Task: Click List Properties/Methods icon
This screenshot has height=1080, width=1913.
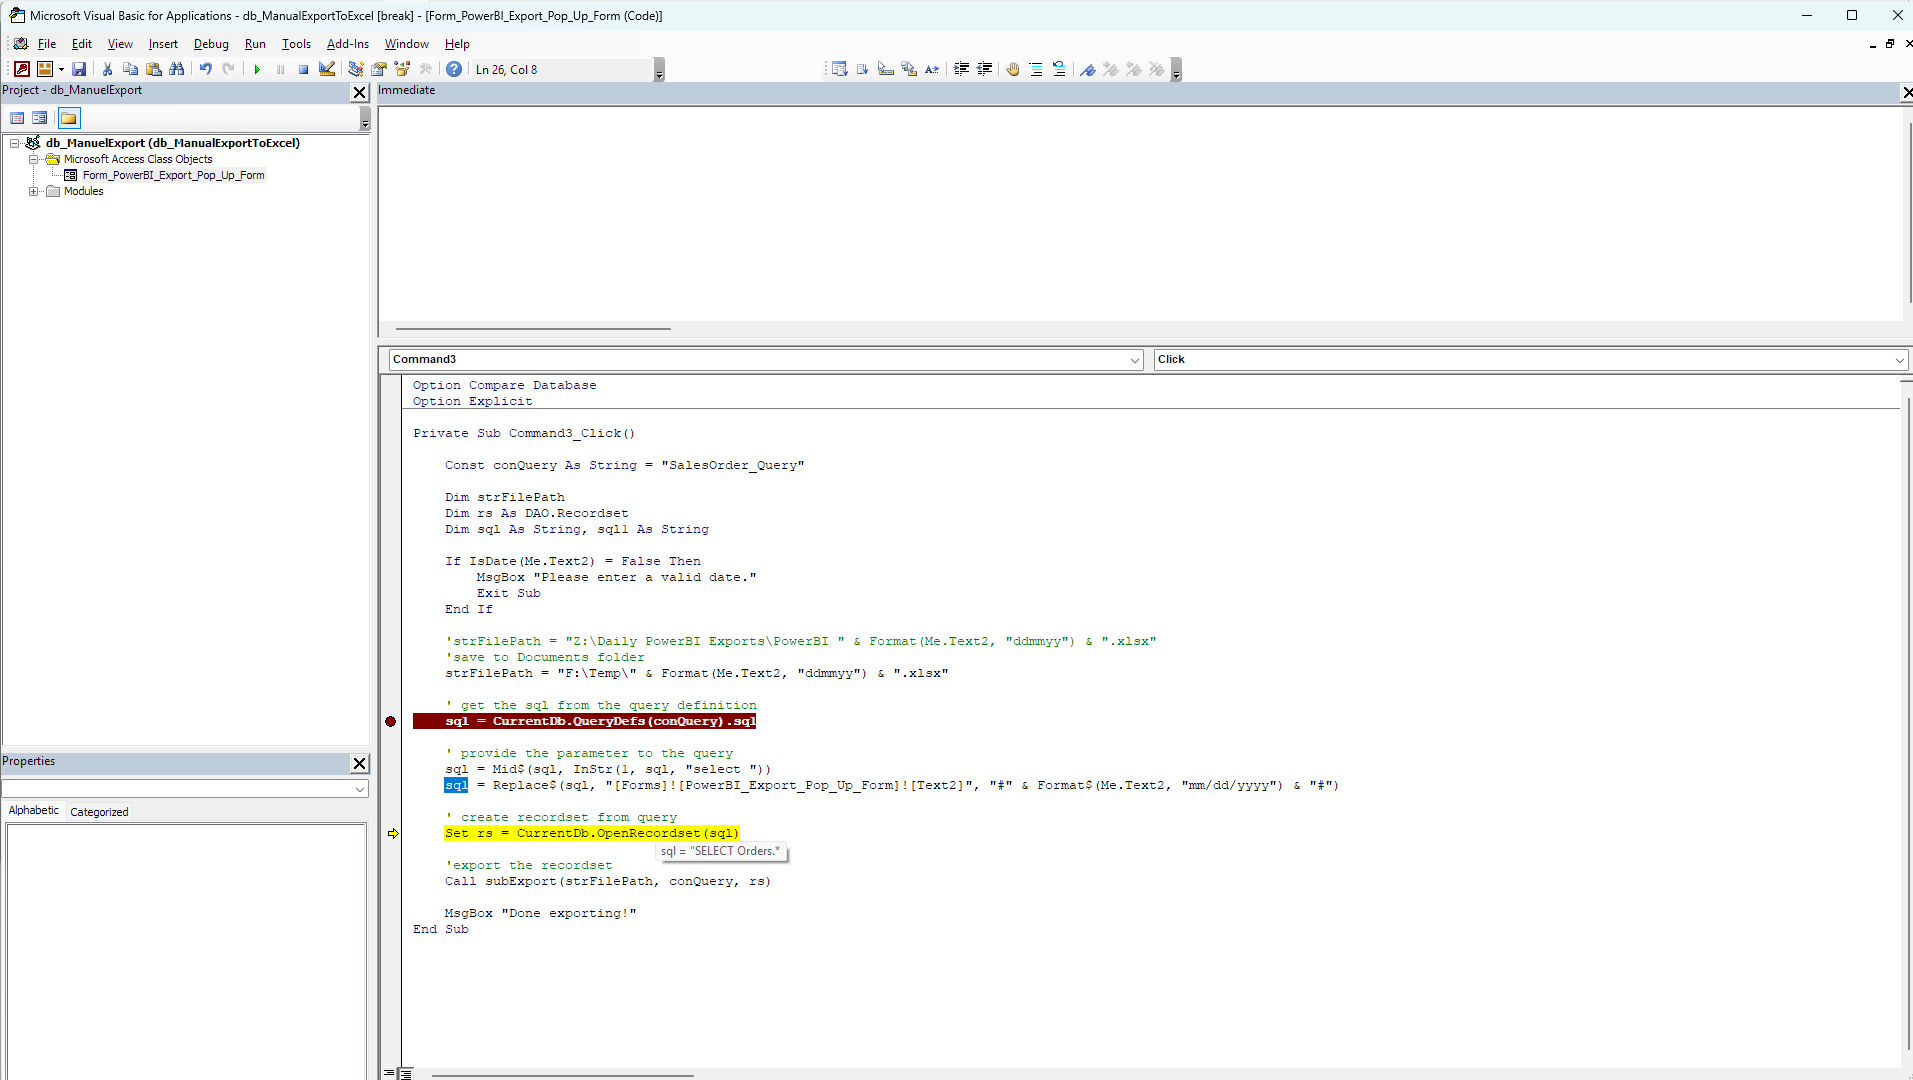Action: pos(839,69)
